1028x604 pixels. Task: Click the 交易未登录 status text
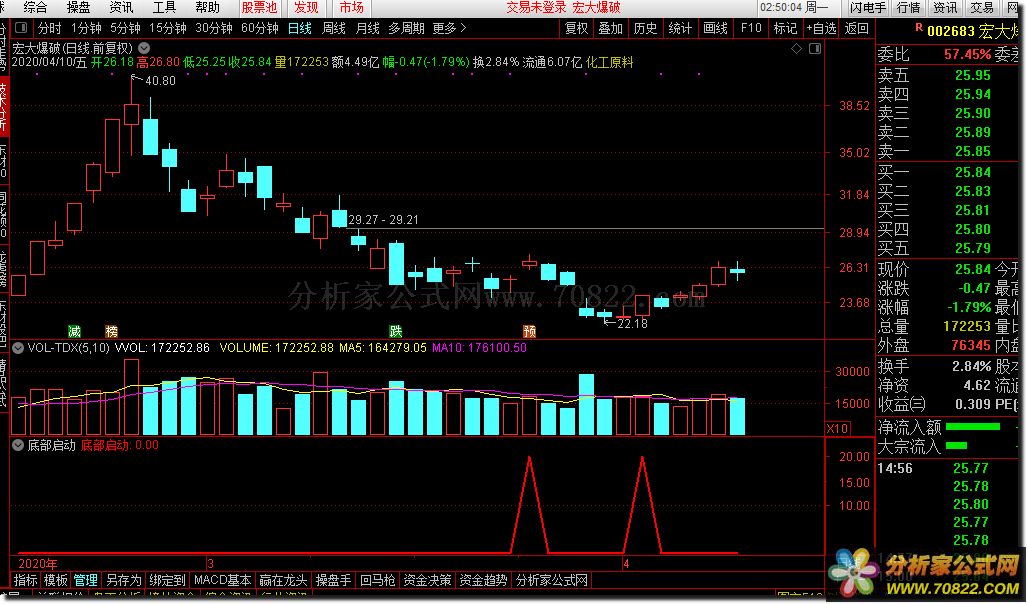click(536, 8)
